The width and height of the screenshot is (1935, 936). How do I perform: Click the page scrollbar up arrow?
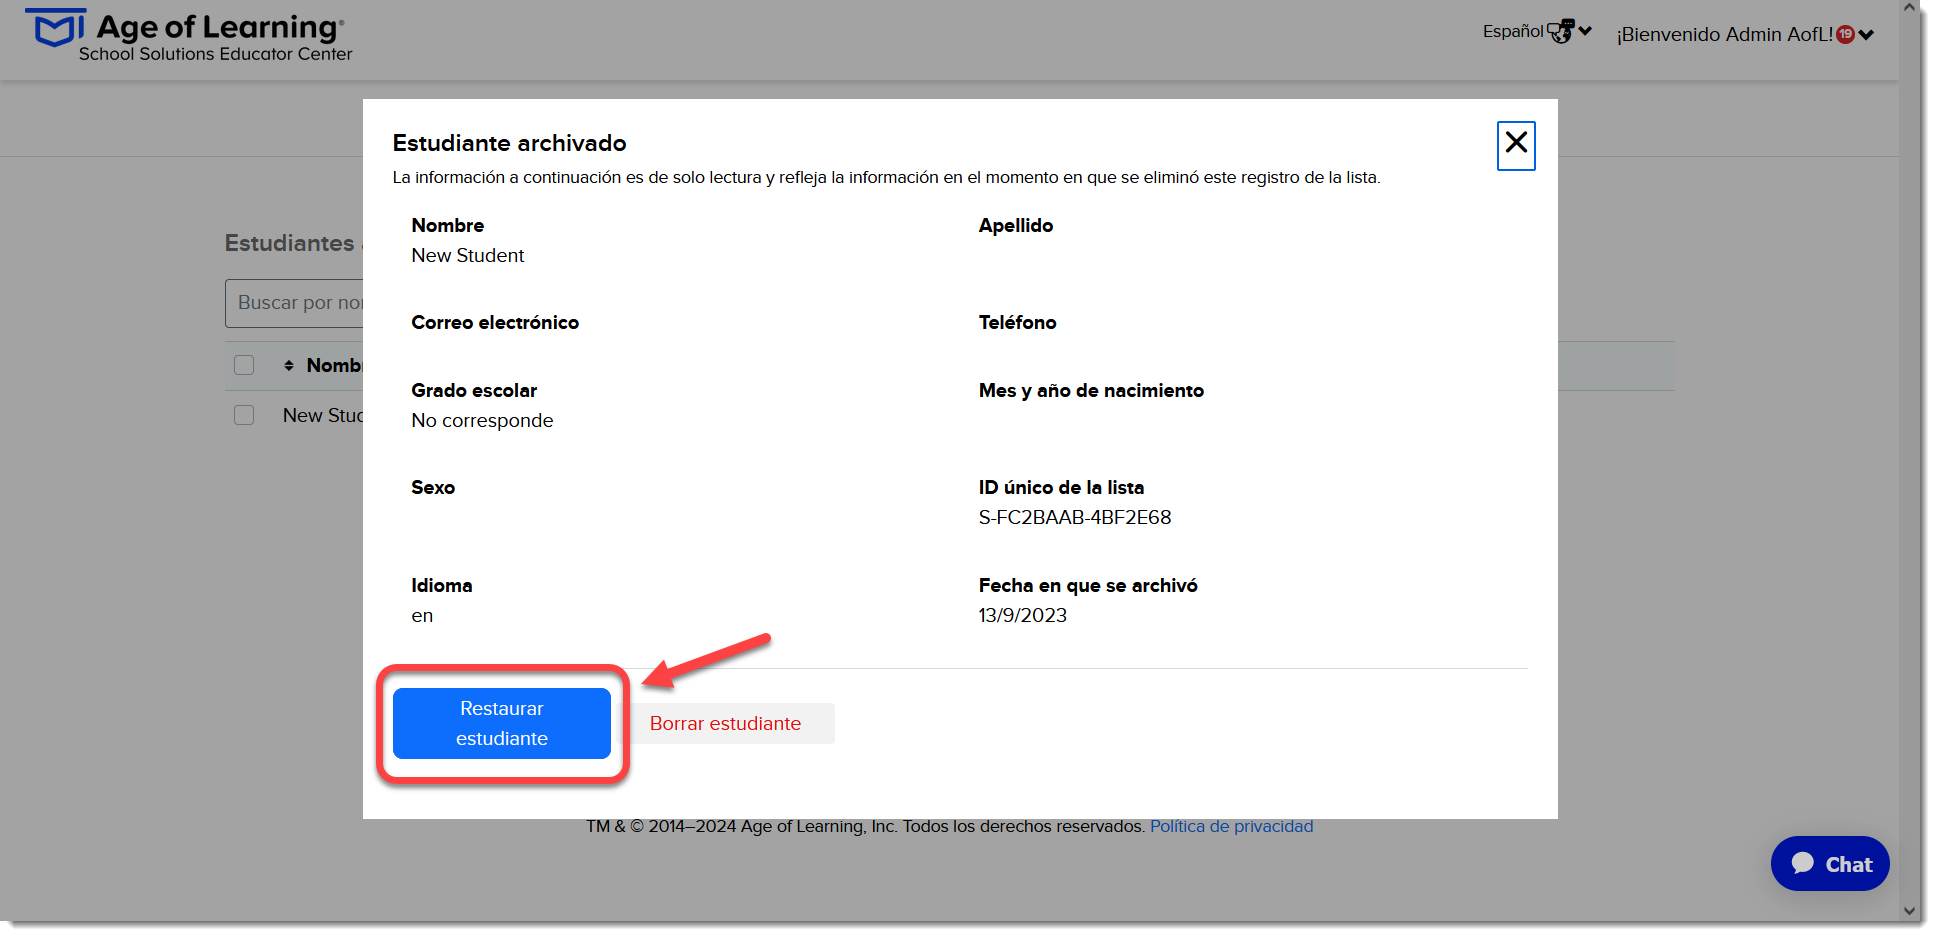(x=1909, y=9)
